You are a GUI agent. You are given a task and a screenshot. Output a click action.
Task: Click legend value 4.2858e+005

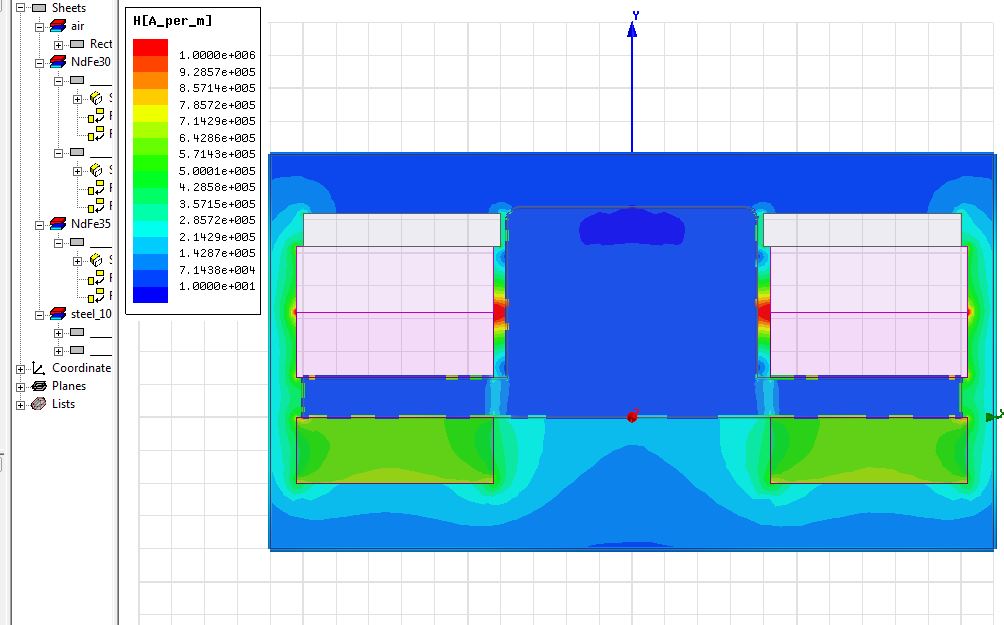(217, 187)
